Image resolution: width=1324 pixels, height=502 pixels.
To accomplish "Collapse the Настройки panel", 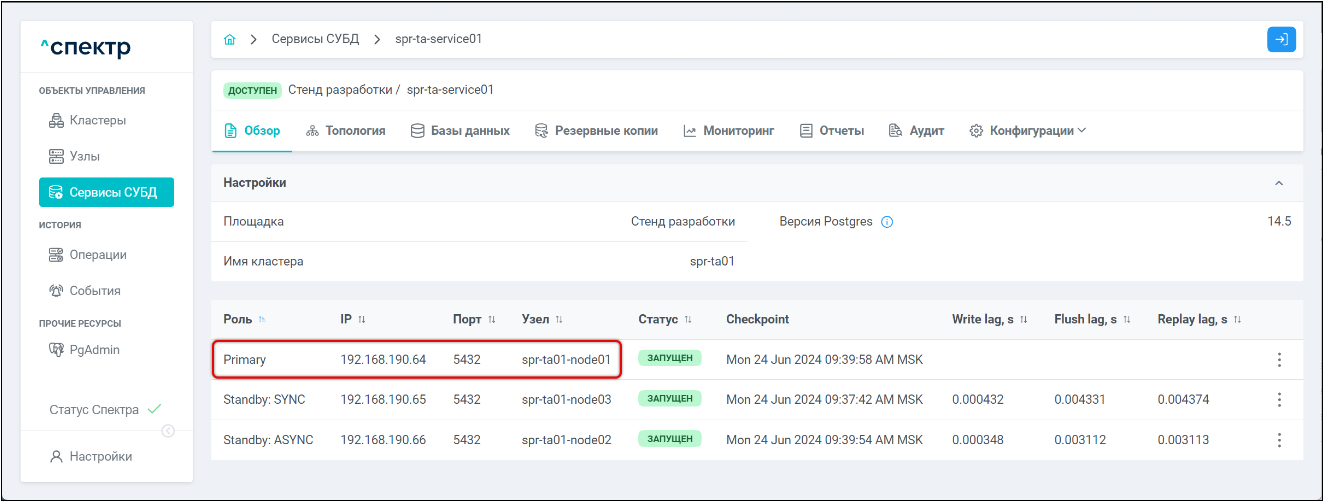I will coord(1278,184).
